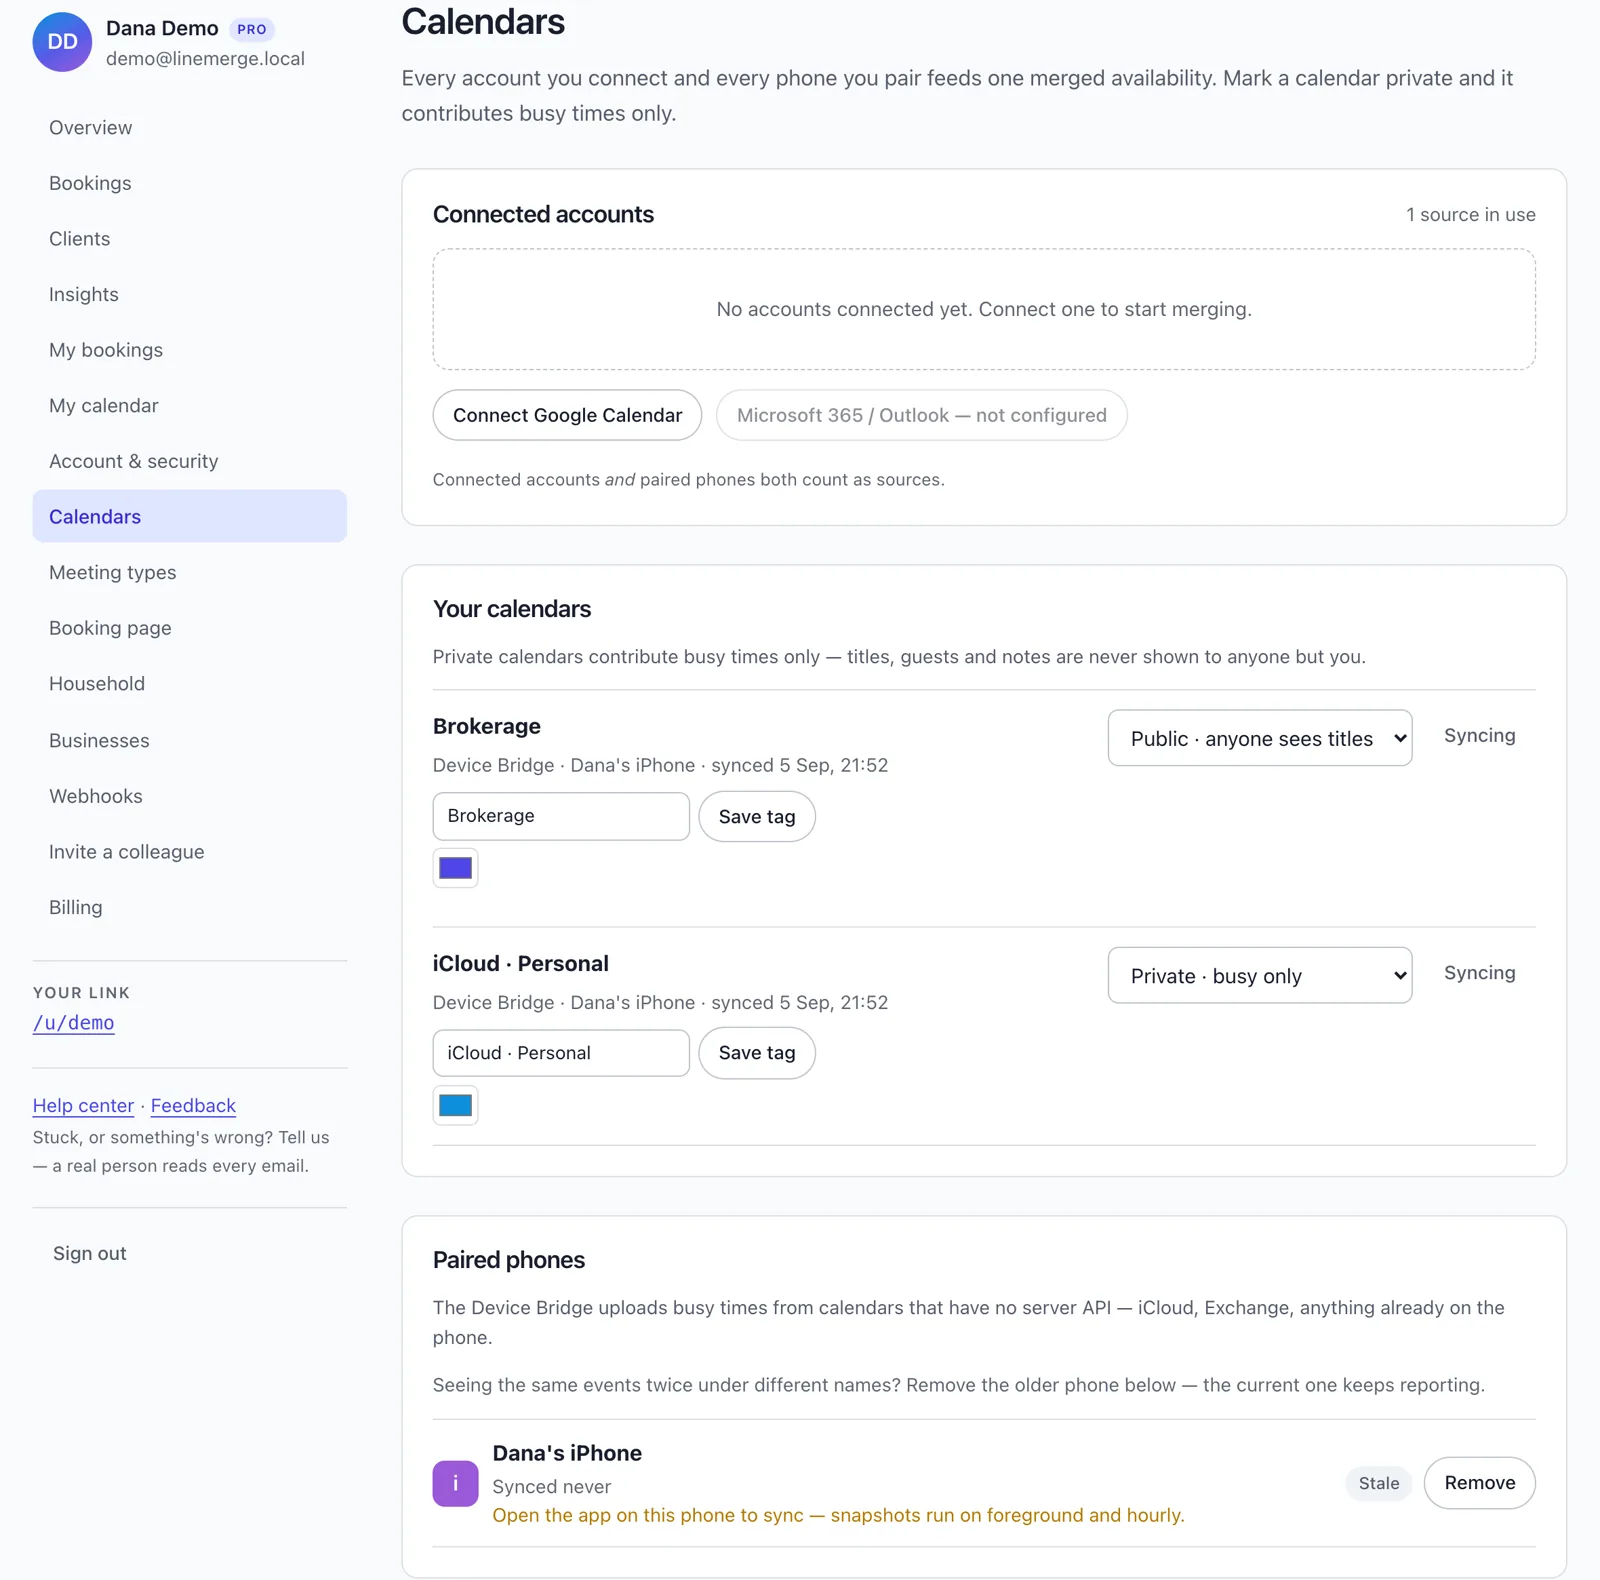Click the Feedback link
Screen dimensions: 1600x1580
coord(193,1105)
